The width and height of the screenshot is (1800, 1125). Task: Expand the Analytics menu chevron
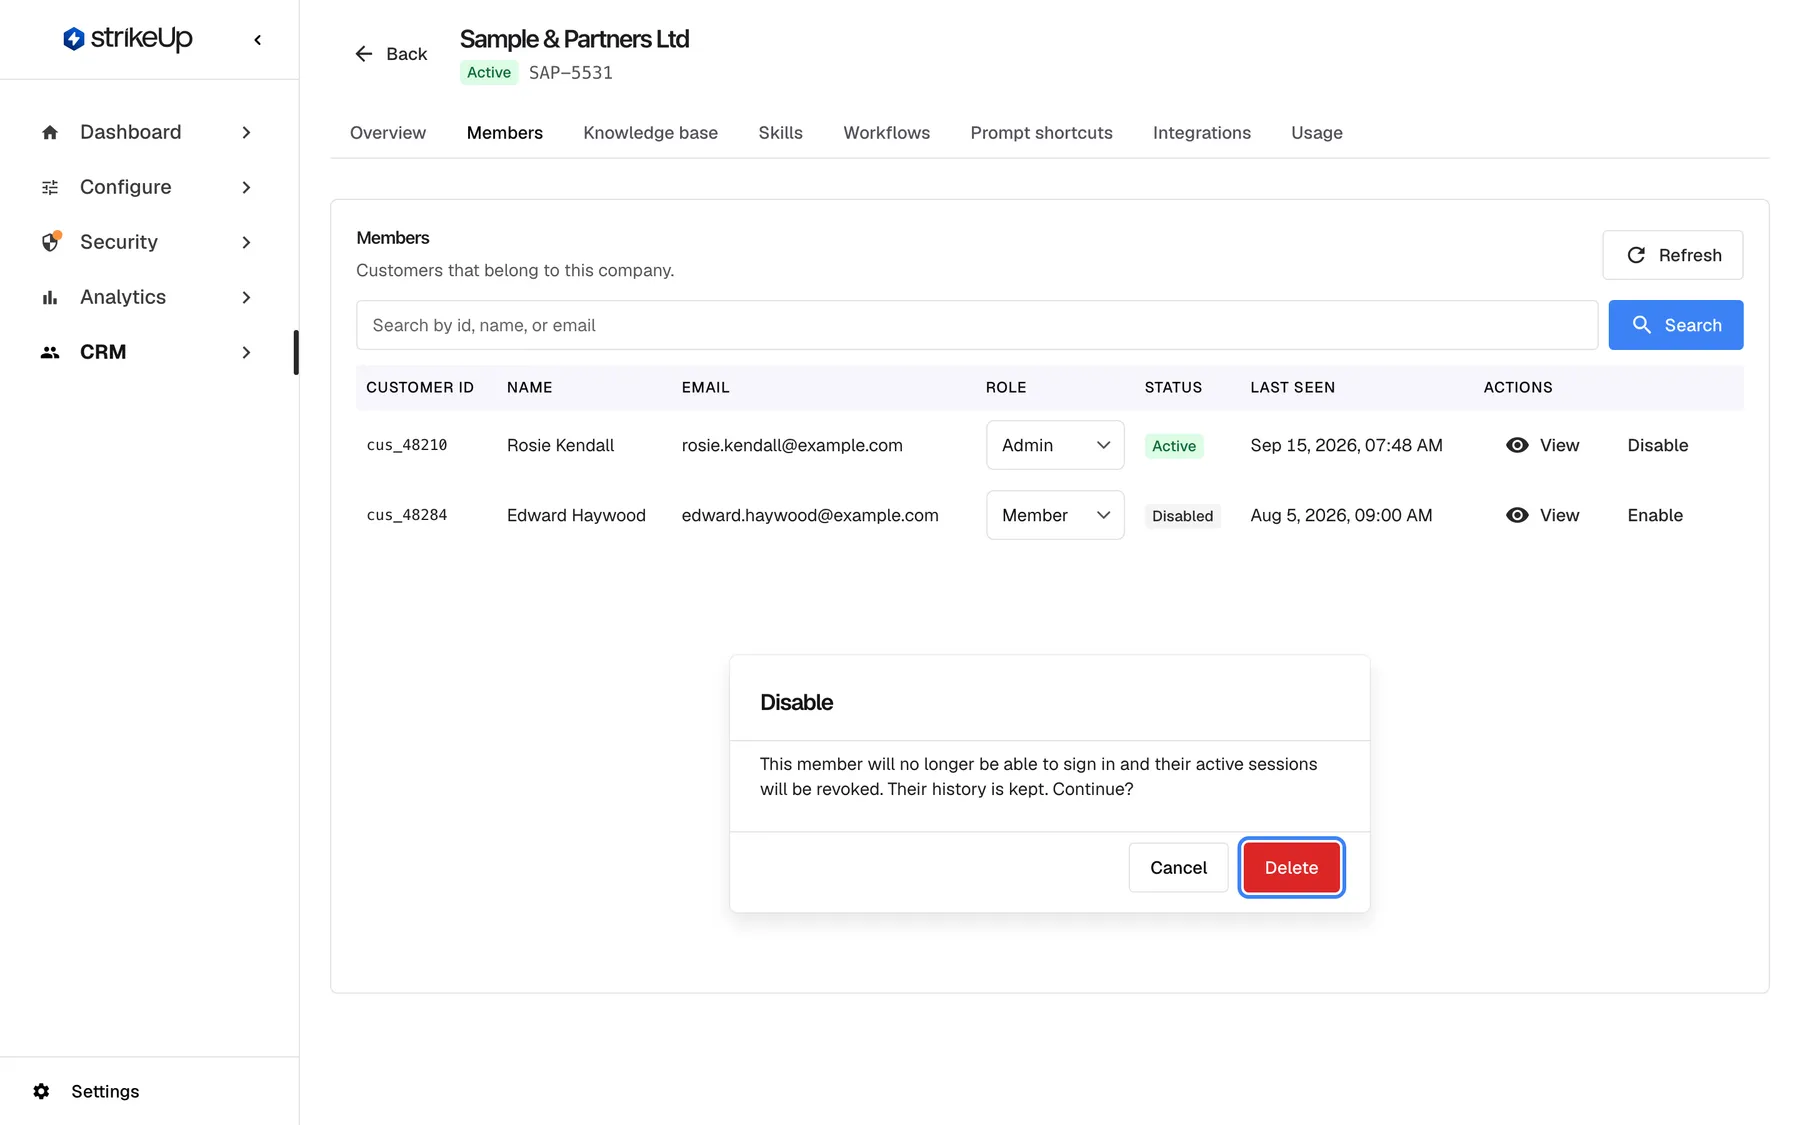246,298
